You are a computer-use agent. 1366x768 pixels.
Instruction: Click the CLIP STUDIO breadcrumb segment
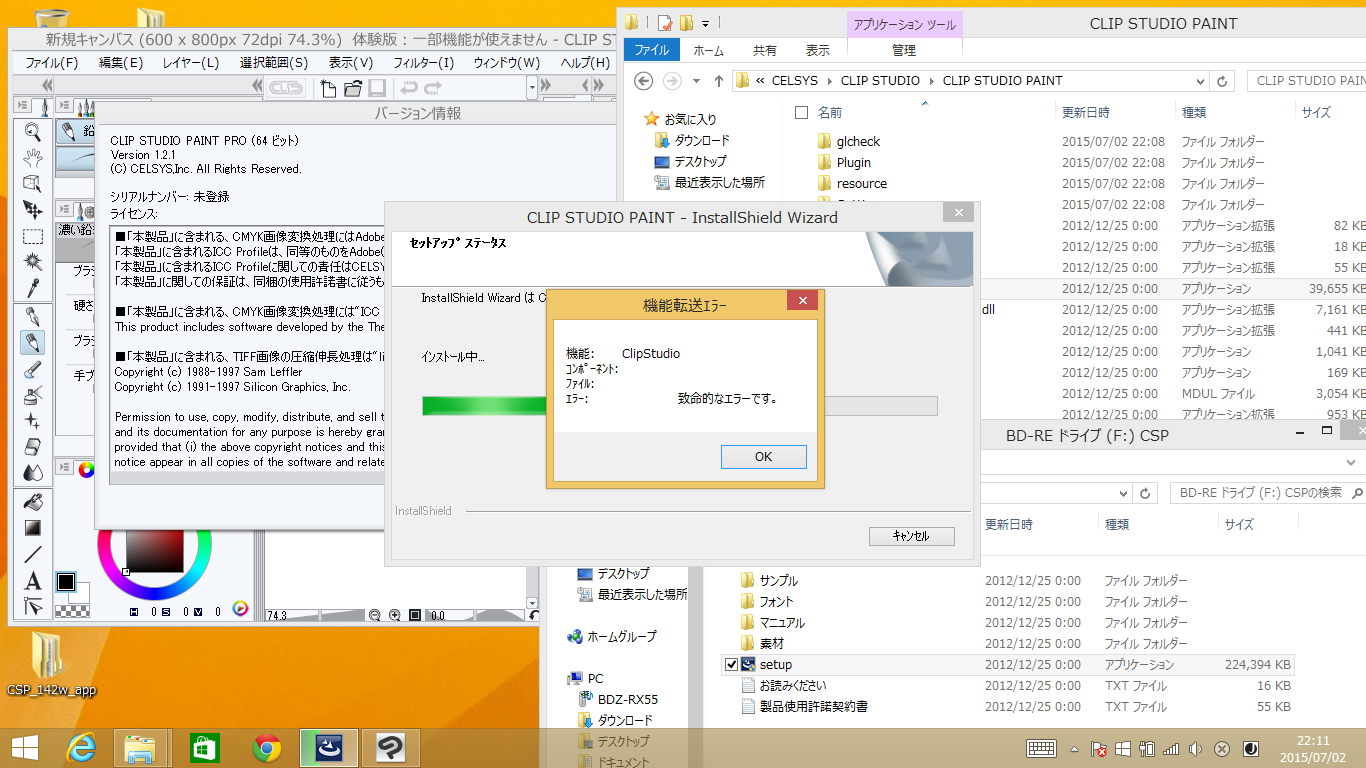coord(880,80)
